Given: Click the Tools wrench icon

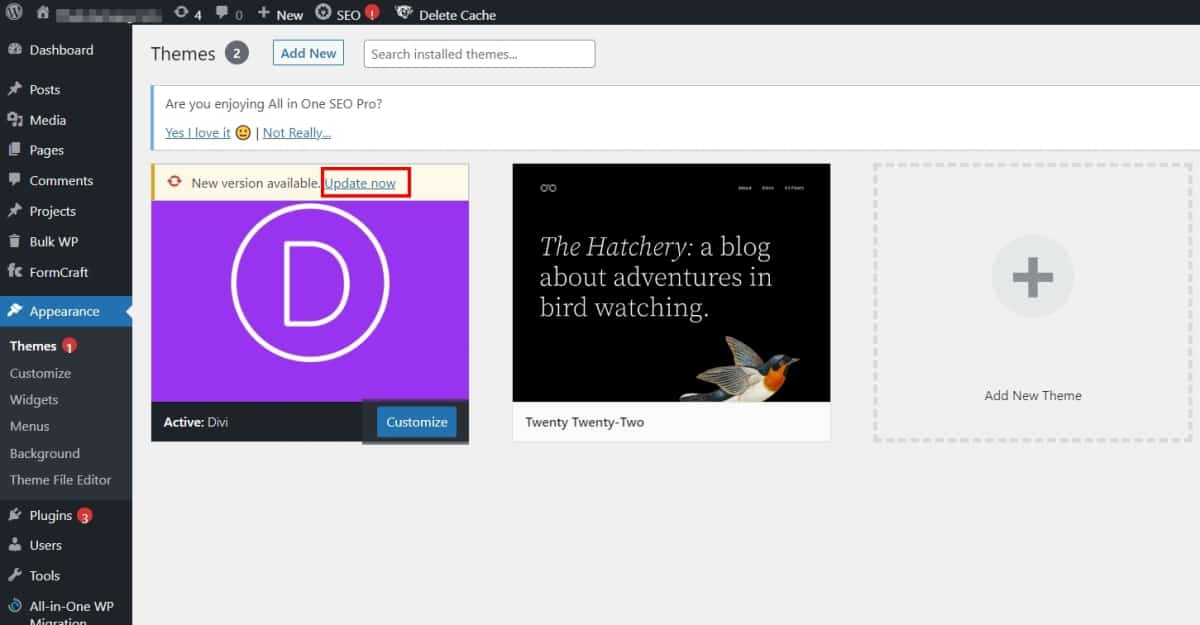Looking at the screenshot, I should click(x=14, y=576).
